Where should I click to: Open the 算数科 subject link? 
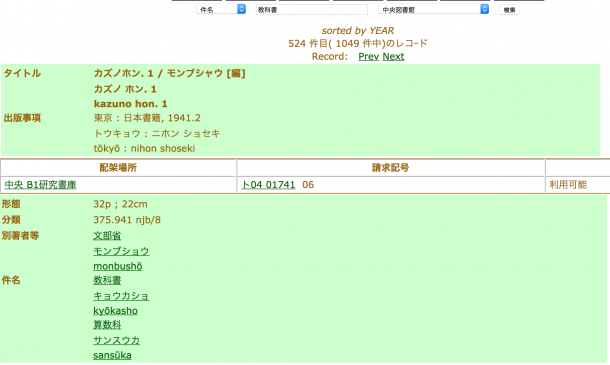click(x=107, y=325)
